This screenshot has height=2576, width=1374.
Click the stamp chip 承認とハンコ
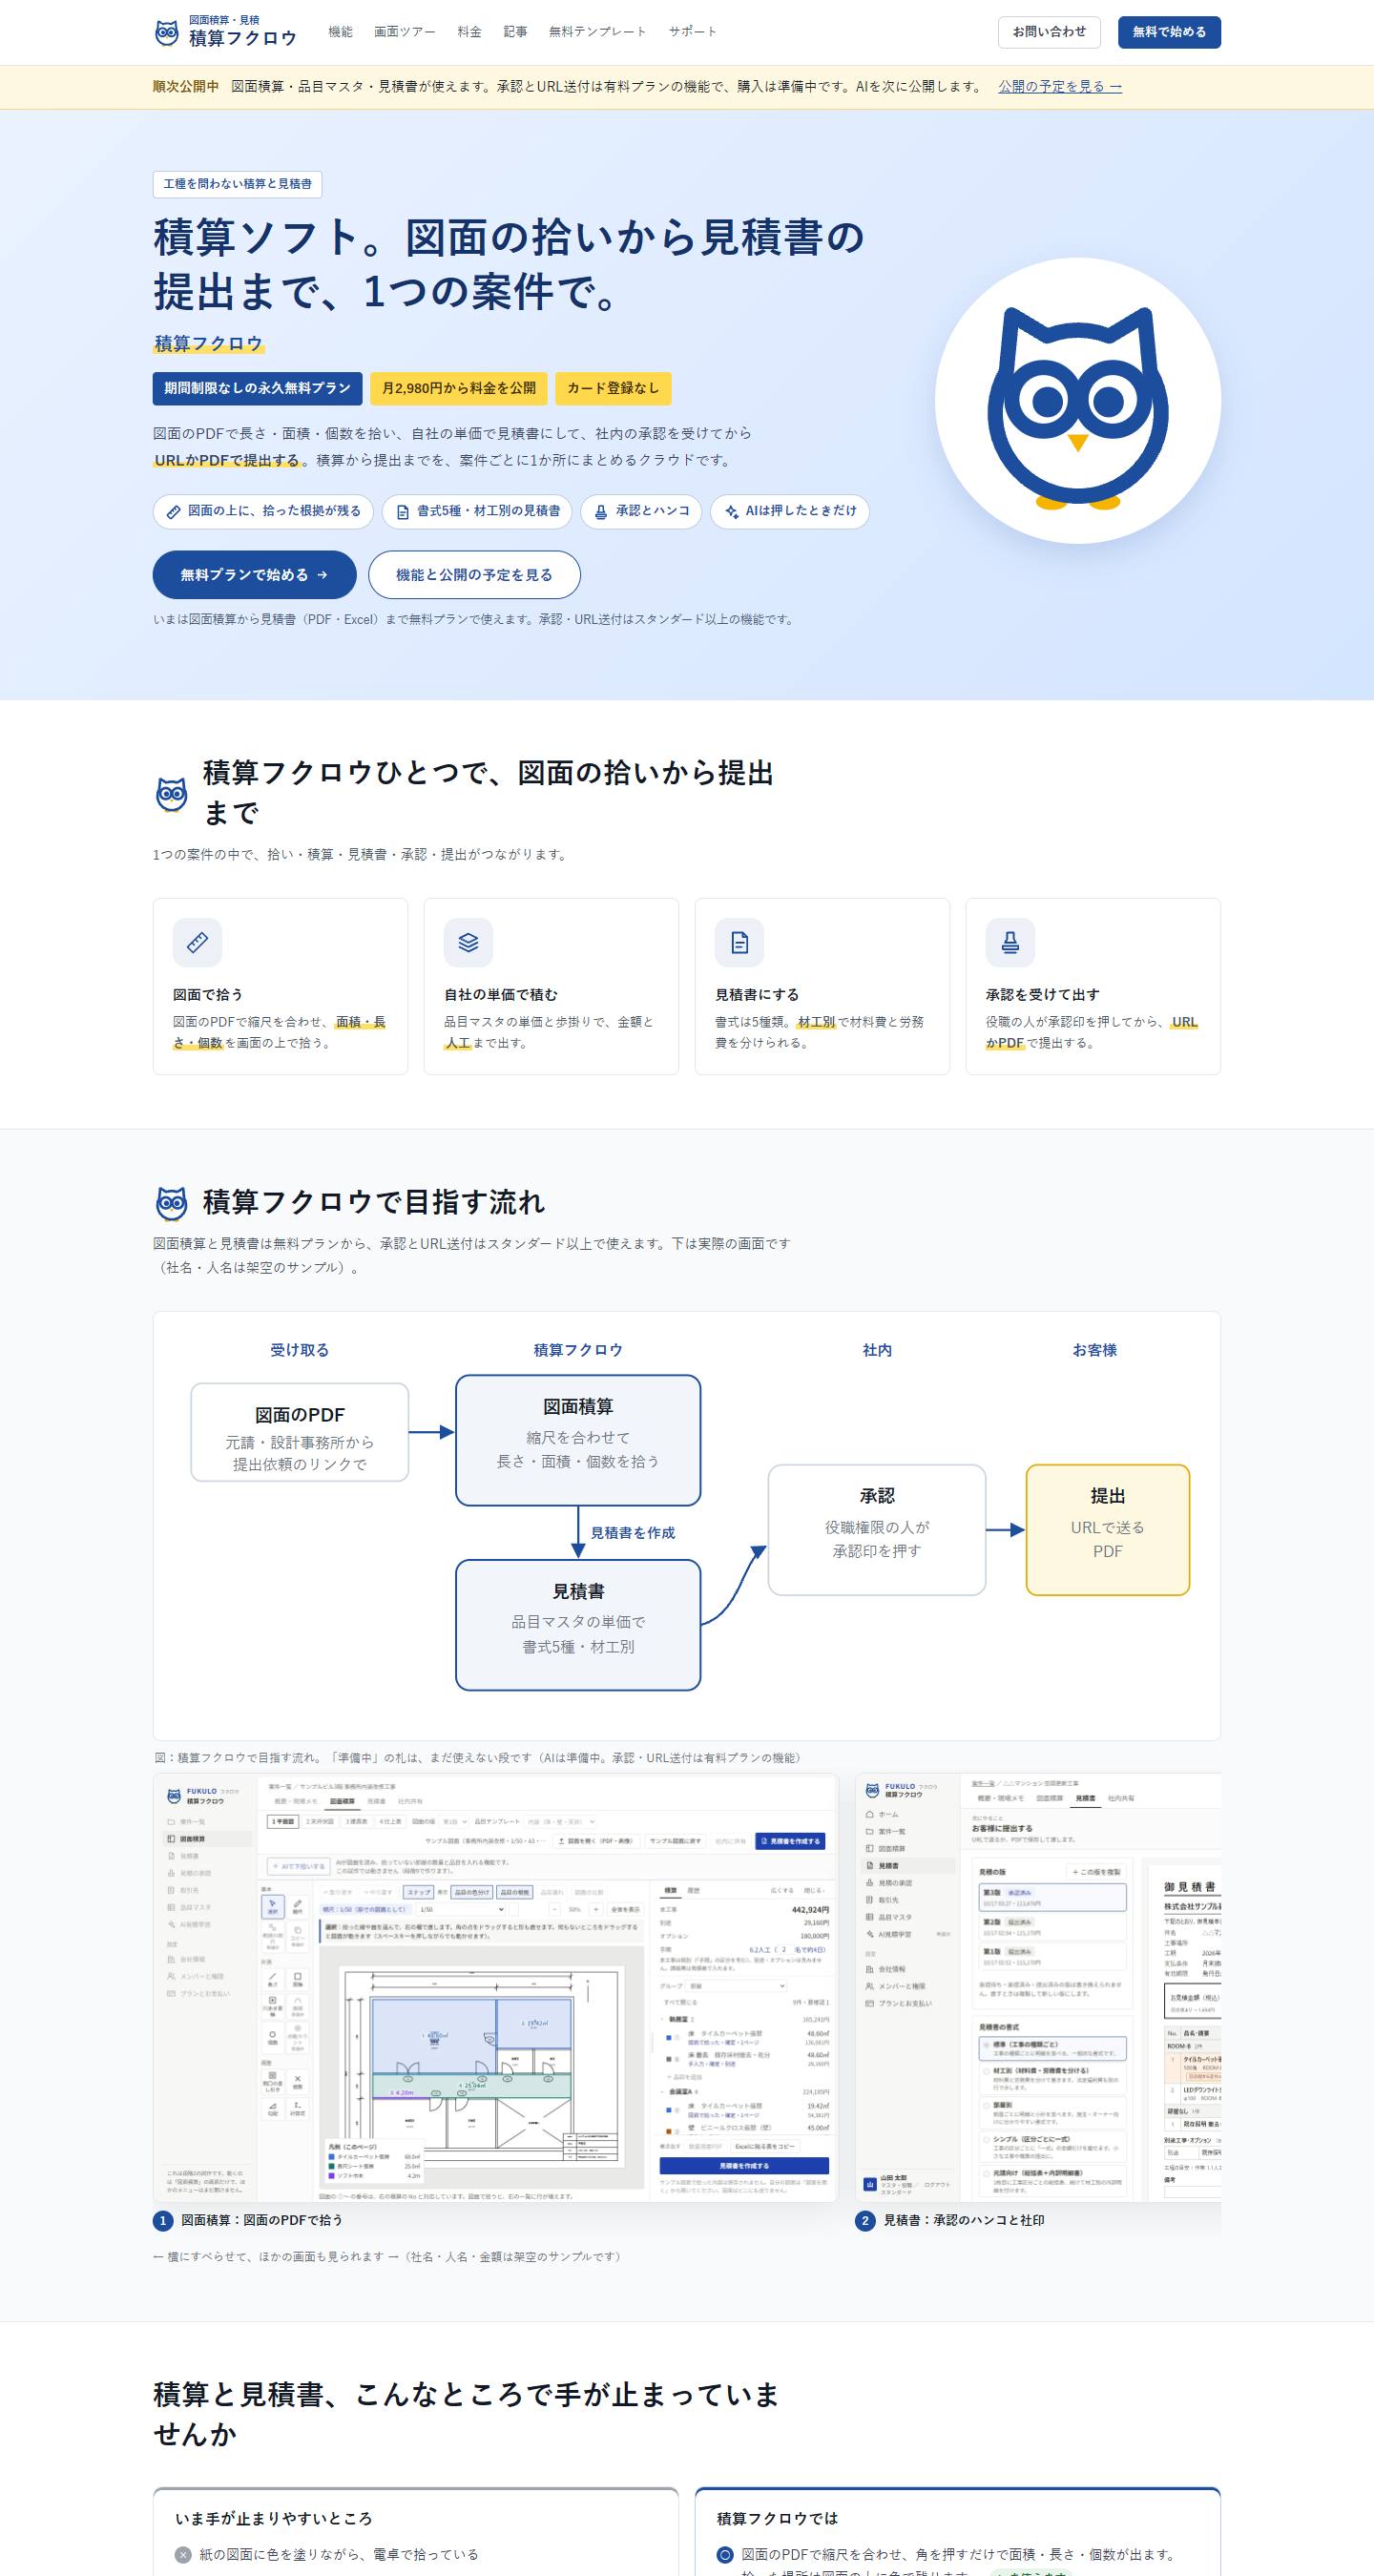pyautogui.click(x=641, y=511)
